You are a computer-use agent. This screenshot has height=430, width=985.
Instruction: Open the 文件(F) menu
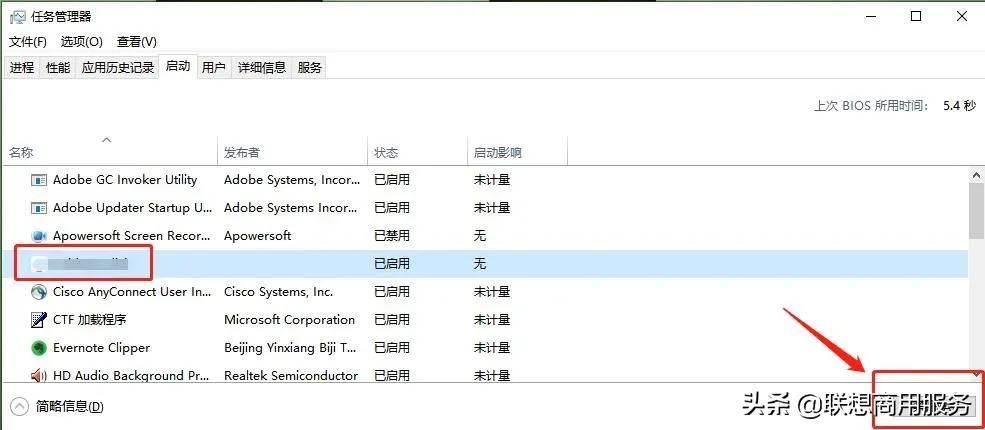tap(28, 42)
